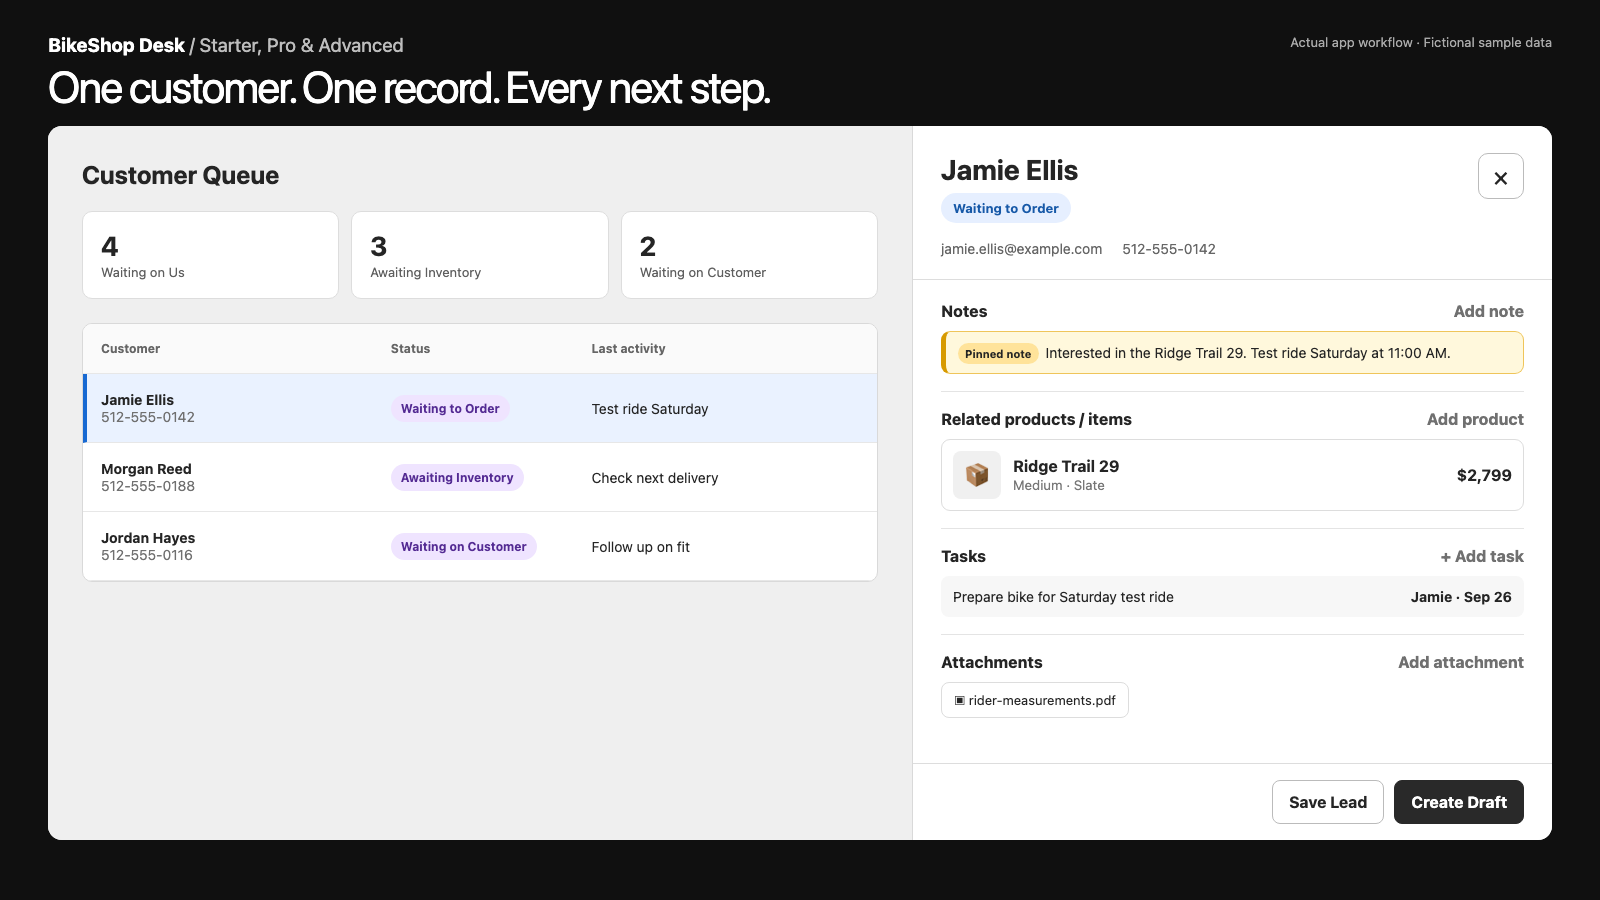Close the Jamie Ellis detail panel
The height and width of the screenshot is (900, 1600).
pos(1500,176)
